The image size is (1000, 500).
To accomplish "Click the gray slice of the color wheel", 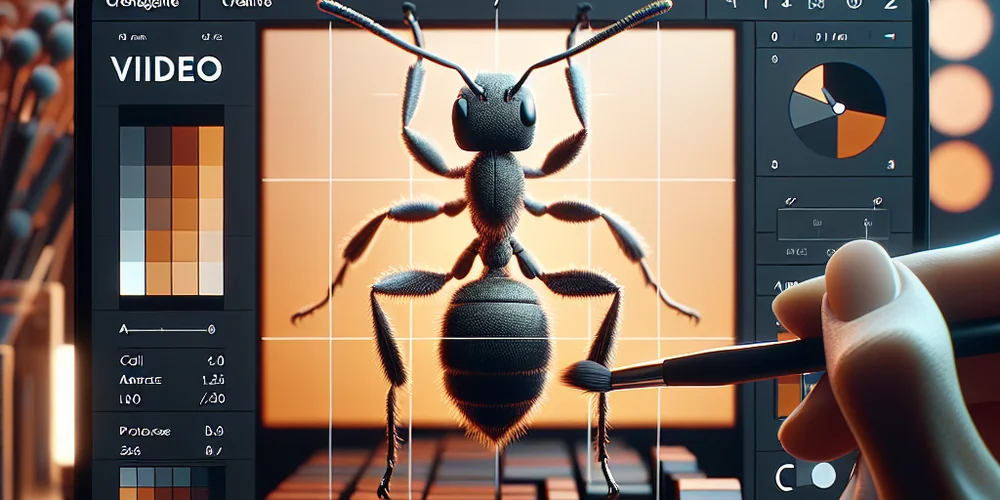I will pos(809,112).
